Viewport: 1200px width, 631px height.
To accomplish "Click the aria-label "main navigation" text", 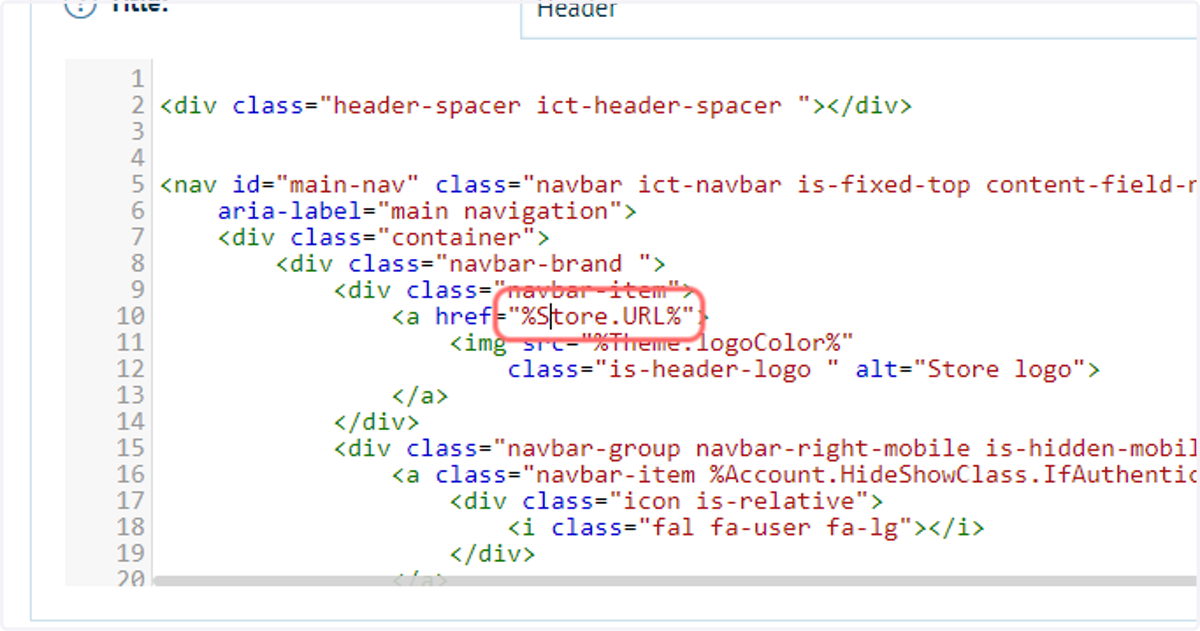I will click(x=509, y=211).
